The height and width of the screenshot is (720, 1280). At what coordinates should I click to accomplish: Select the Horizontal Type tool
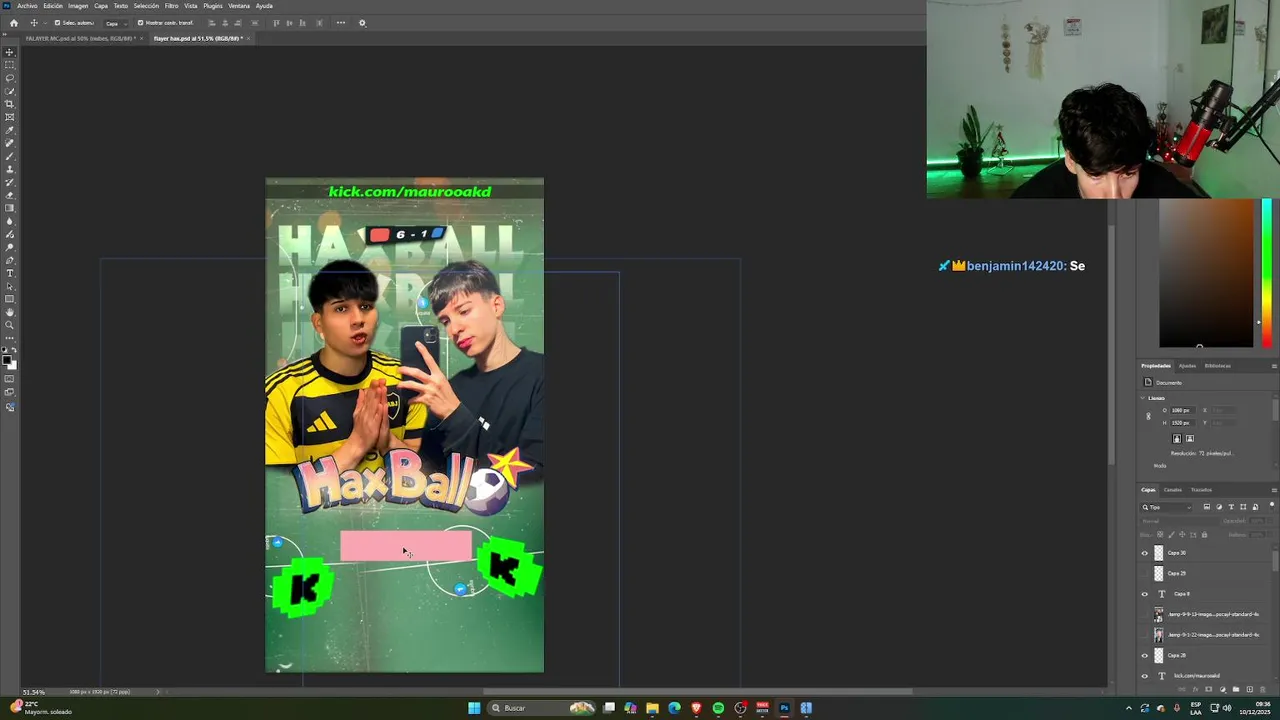point(10,273)
